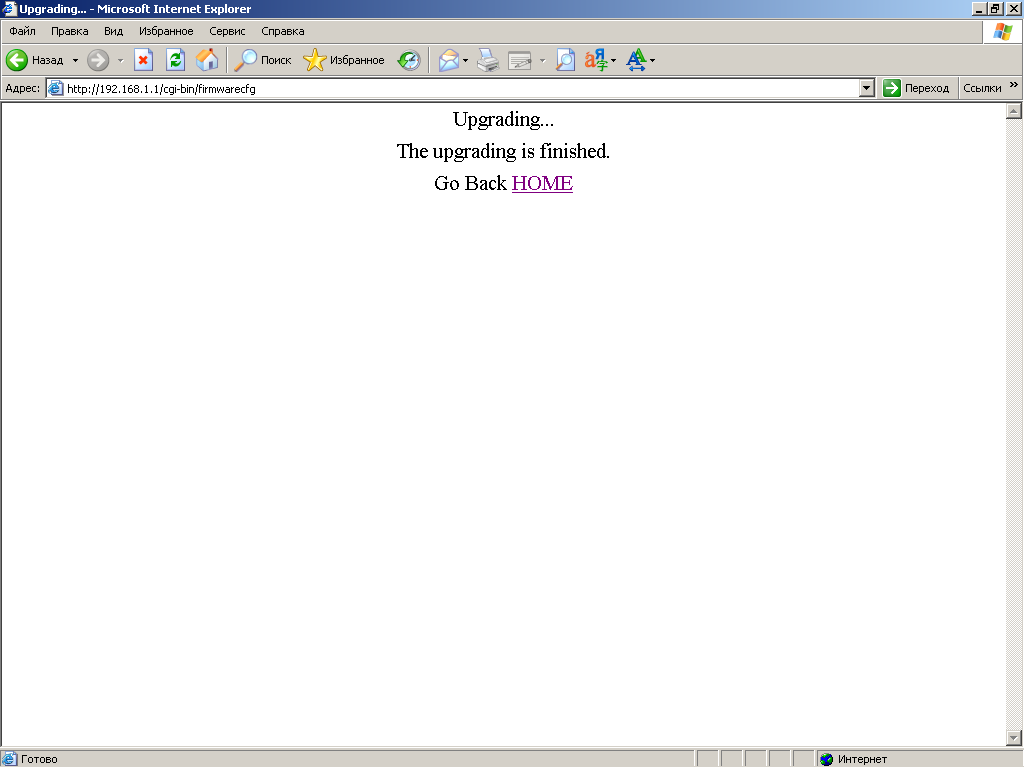The width and height of the screenshot is (1024, 768).
Task: Click the 'The upgrading is finished.' text
Action: click(503, 152)
